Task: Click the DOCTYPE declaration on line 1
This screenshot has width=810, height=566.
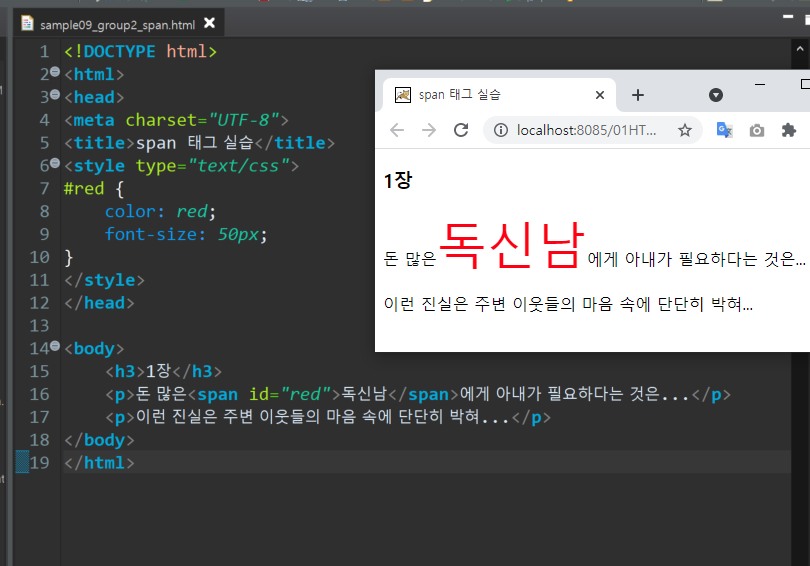Action: 140,52
